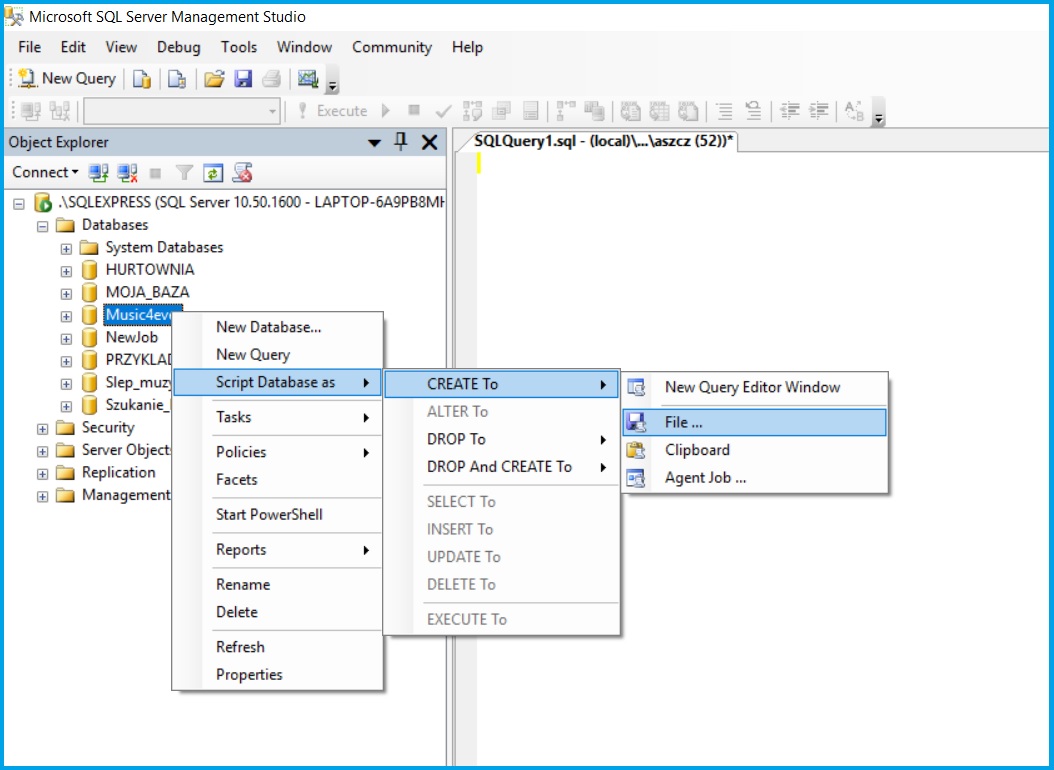Click the Parse checkmark icon
Image resolution: width=1054 pixels, height=770 pixels.
point(443,111)
